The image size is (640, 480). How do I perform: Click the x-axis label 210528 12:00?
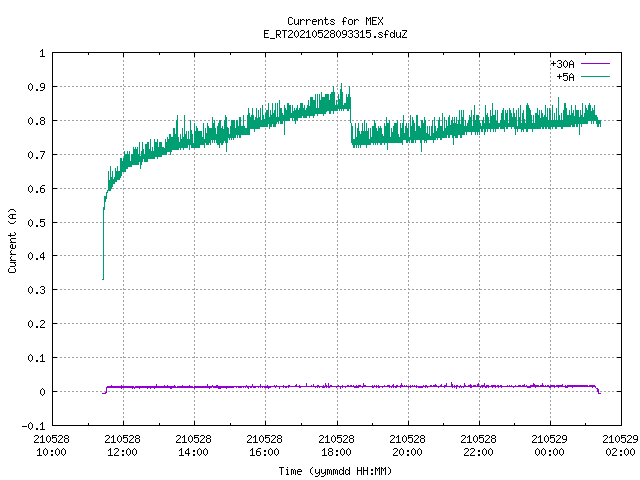coord(122,446)
